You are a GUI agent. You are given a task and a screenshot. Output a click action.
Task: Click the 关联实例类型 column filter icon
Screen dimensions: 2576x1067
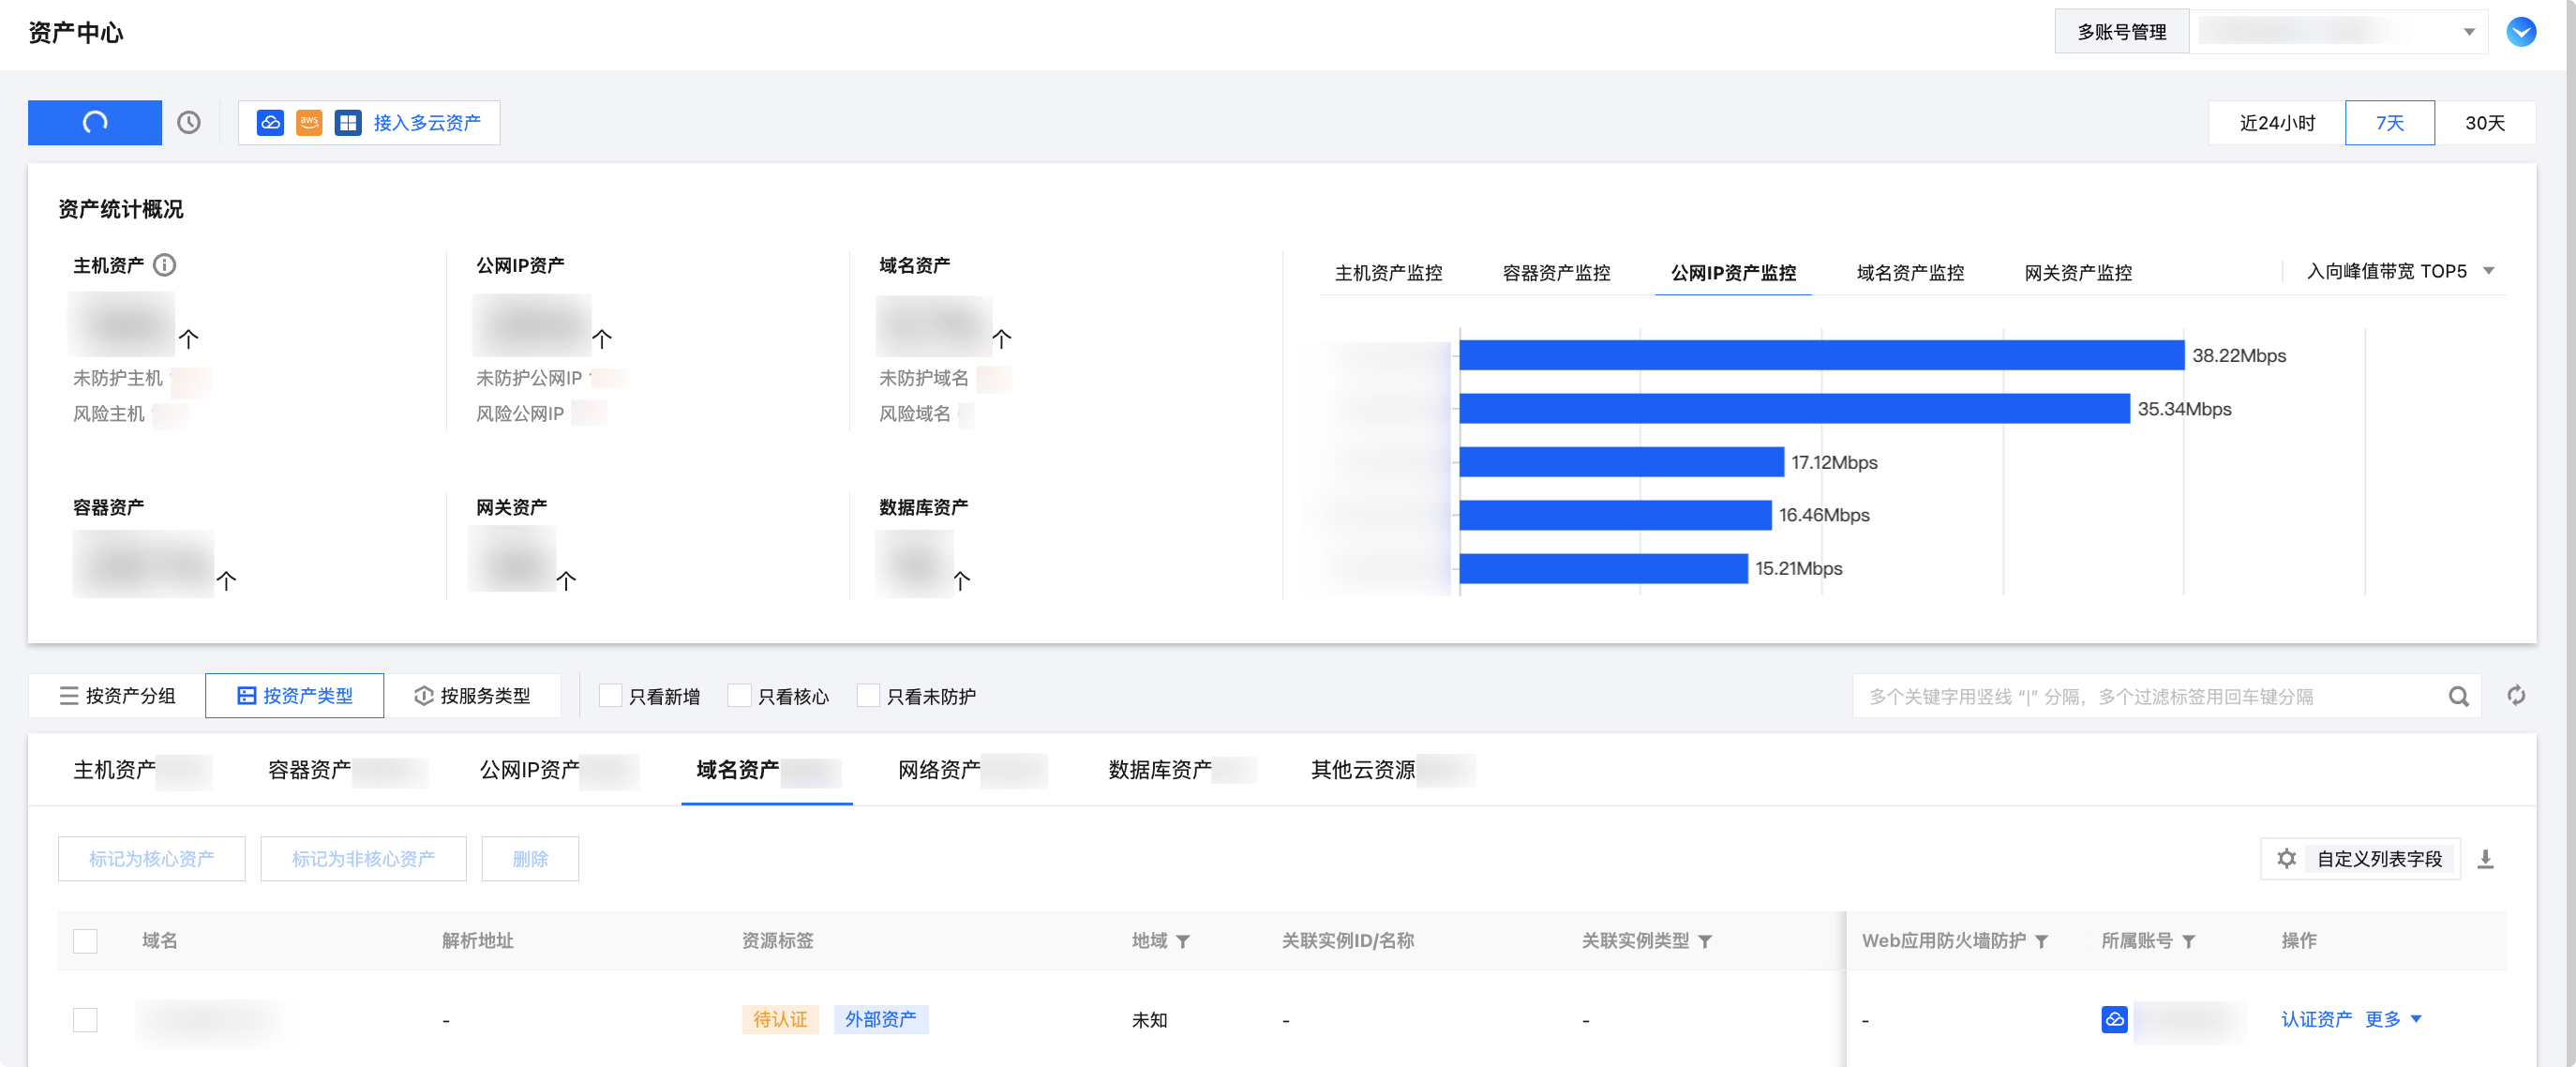[x=1705, y=941]
